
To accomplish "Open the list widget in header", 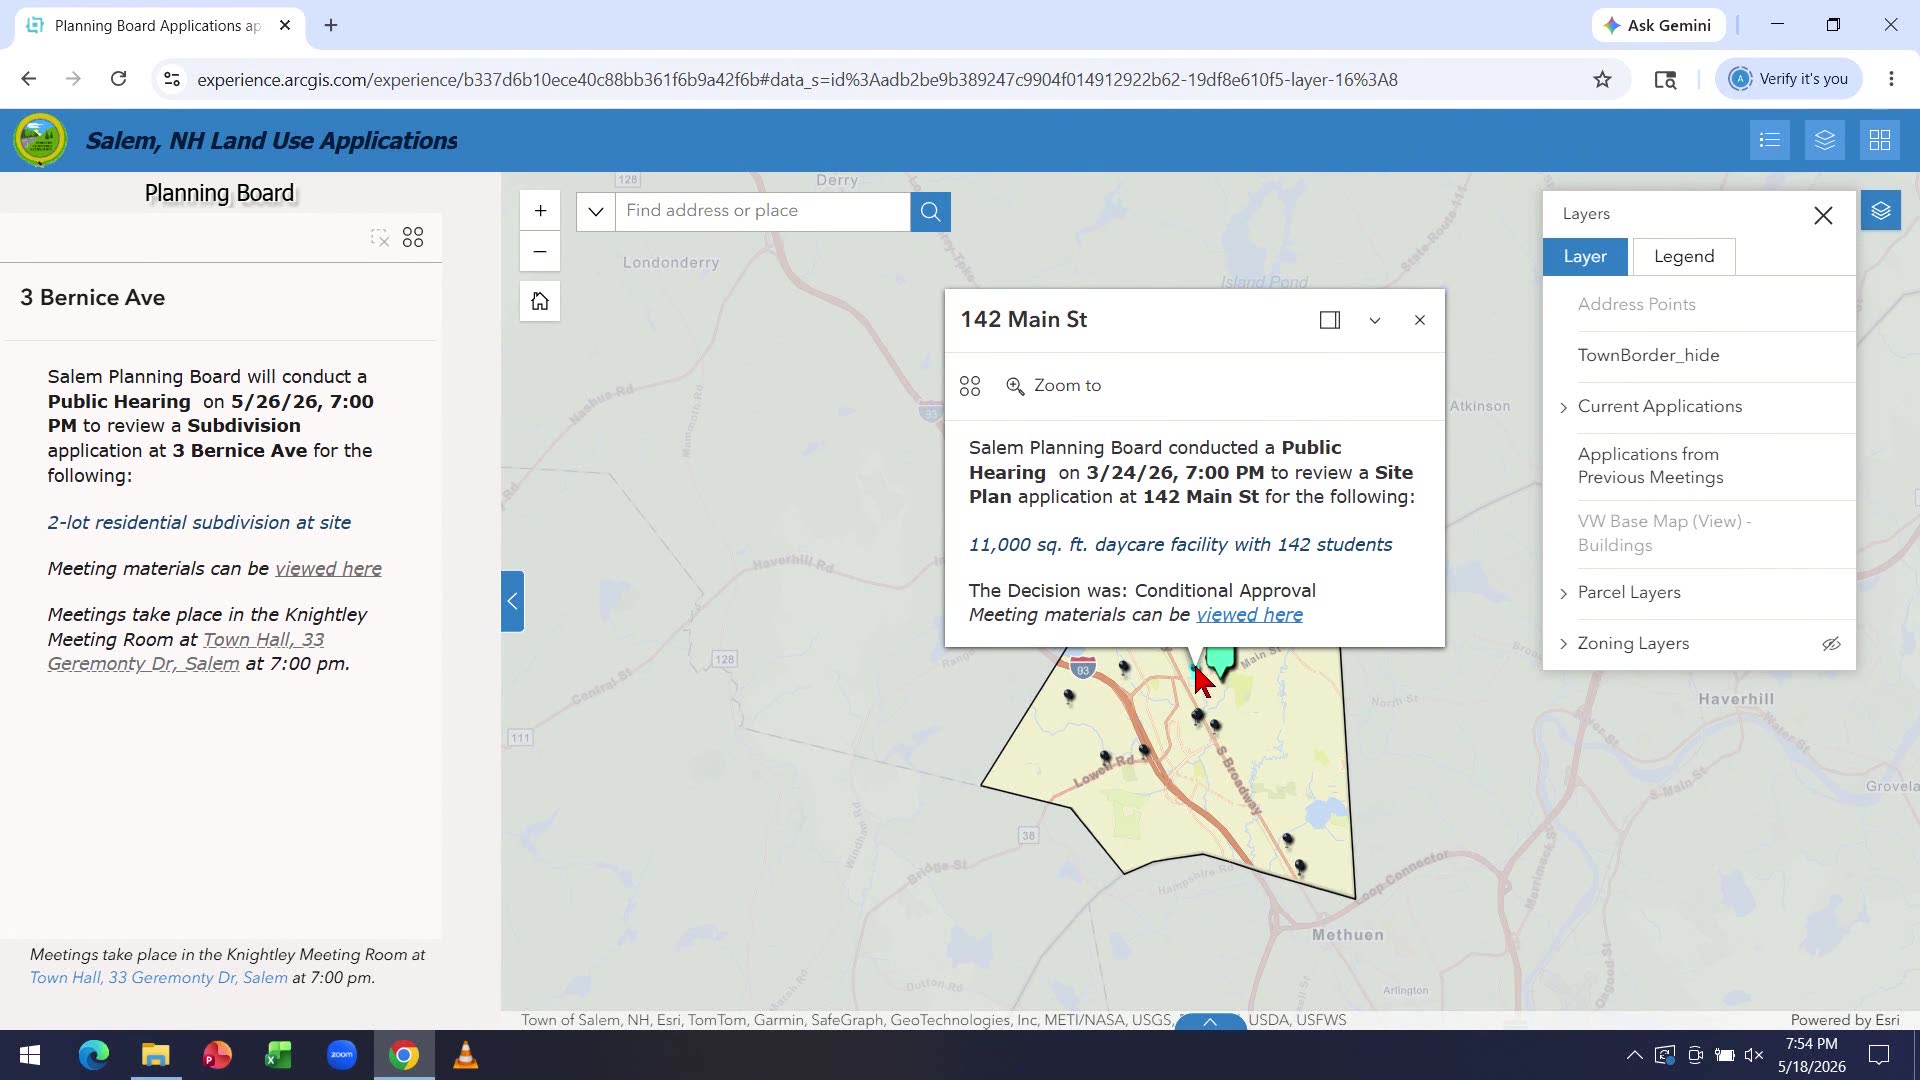I will [x=1770, y=140].
